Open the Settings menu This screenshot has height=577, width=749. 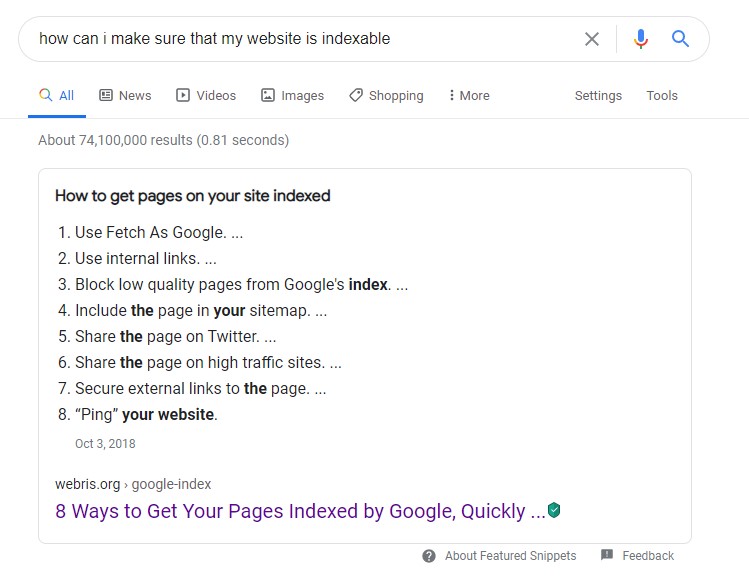click(x=598, y=96)
